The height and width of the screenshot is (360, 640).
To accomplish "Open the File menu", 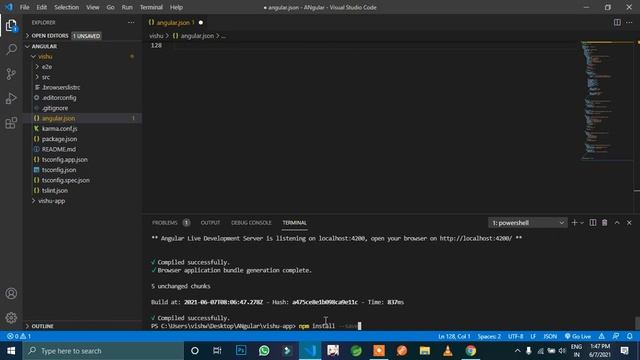I will point(24,7).
